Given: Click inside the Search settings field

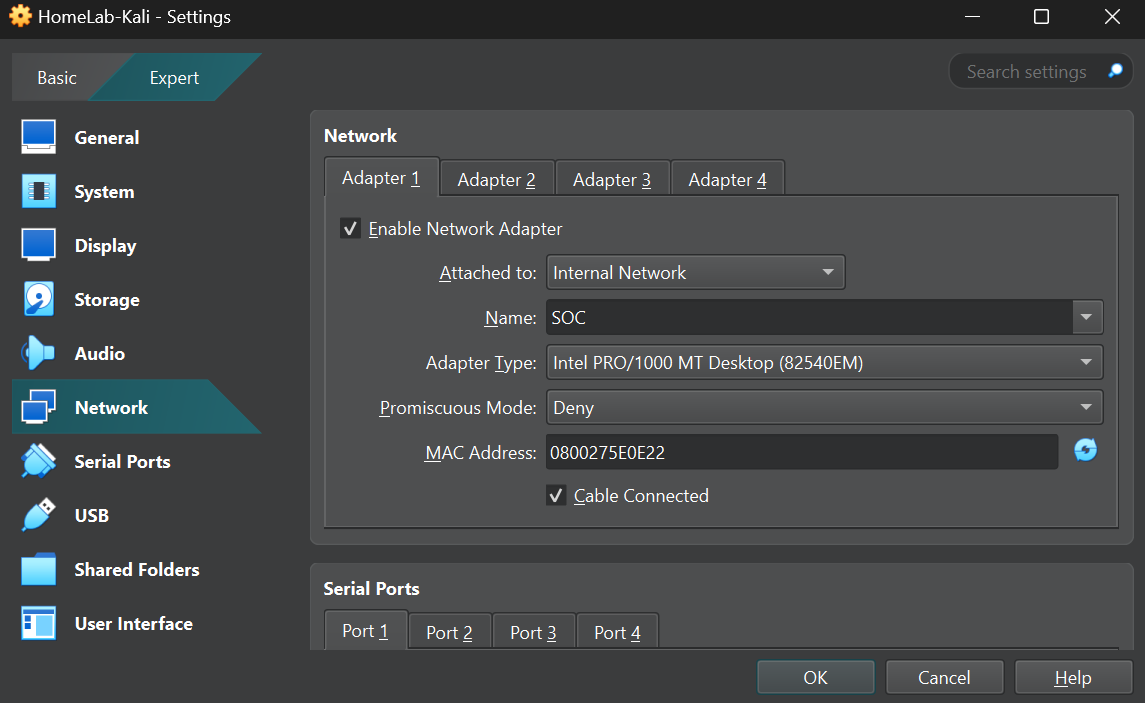Looking at the screenshot, I should click(x=1025, y=71).
